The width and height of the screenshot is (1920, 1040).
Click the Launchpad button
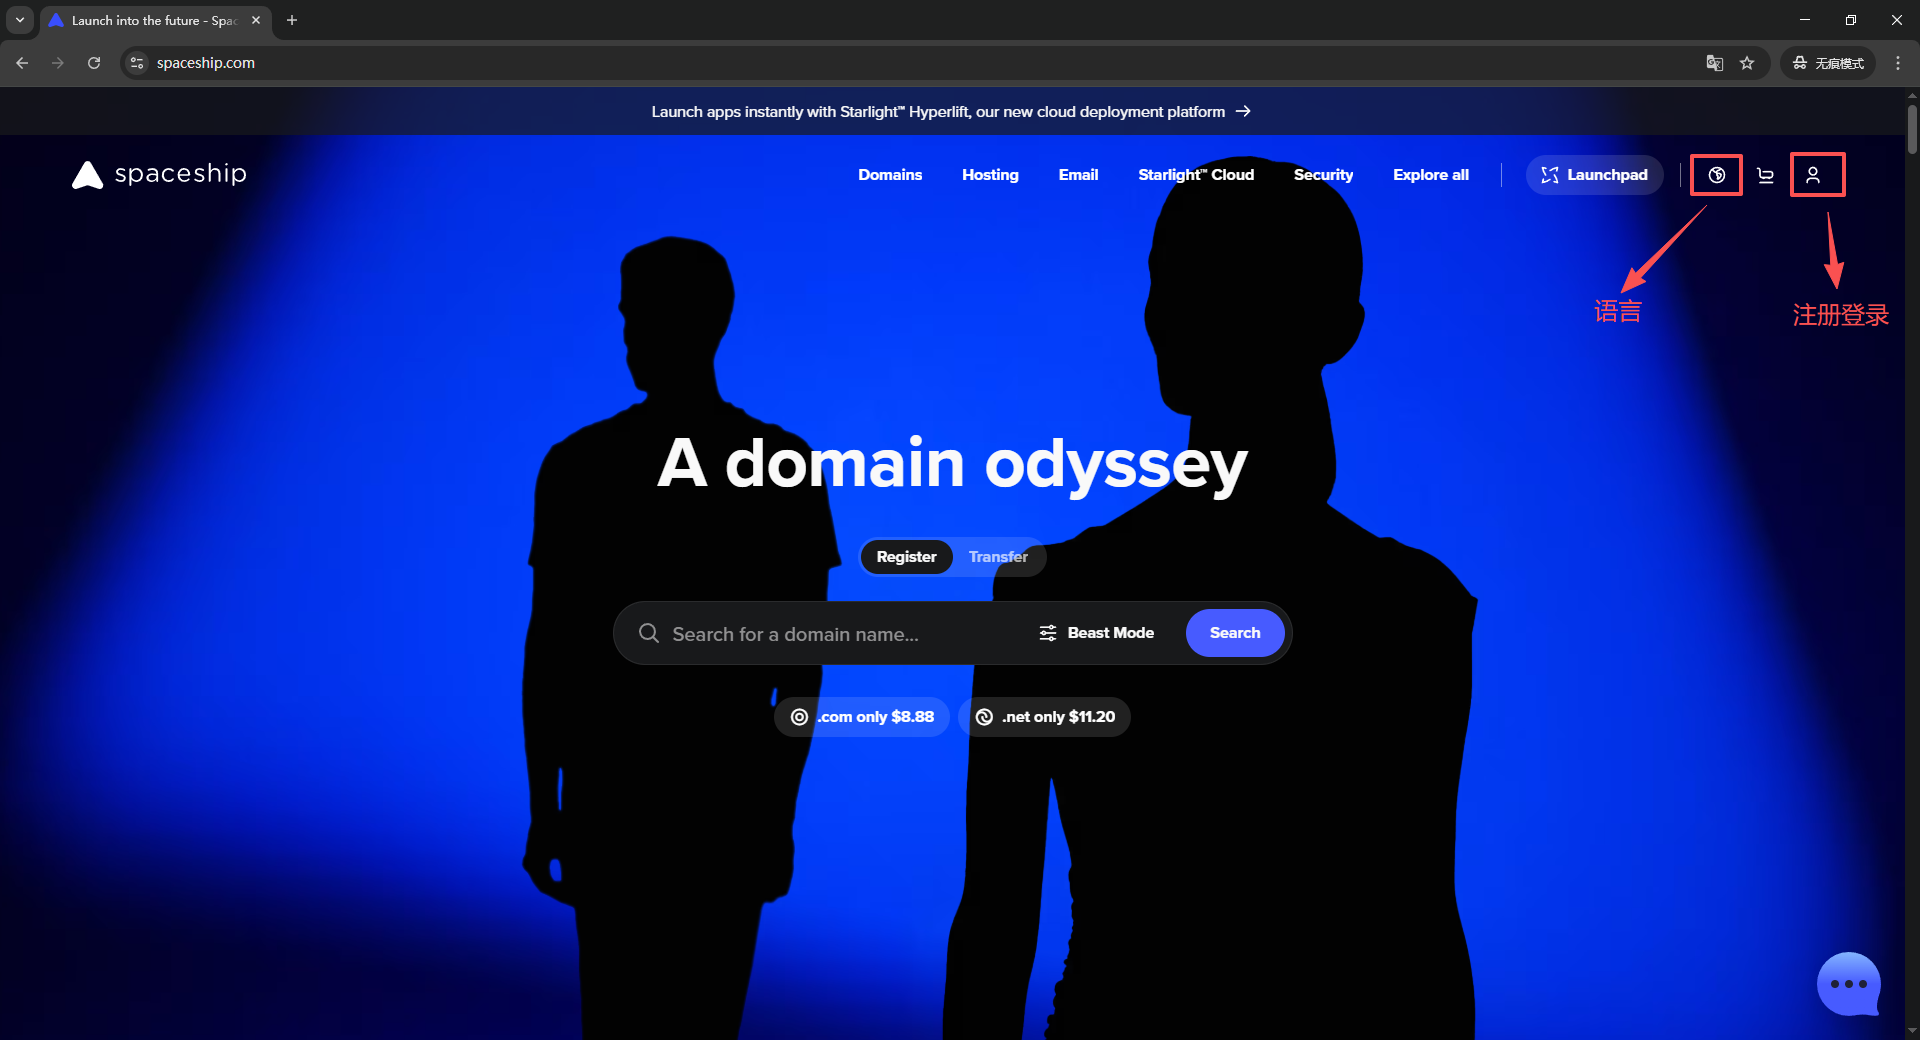coord(1594,175)
